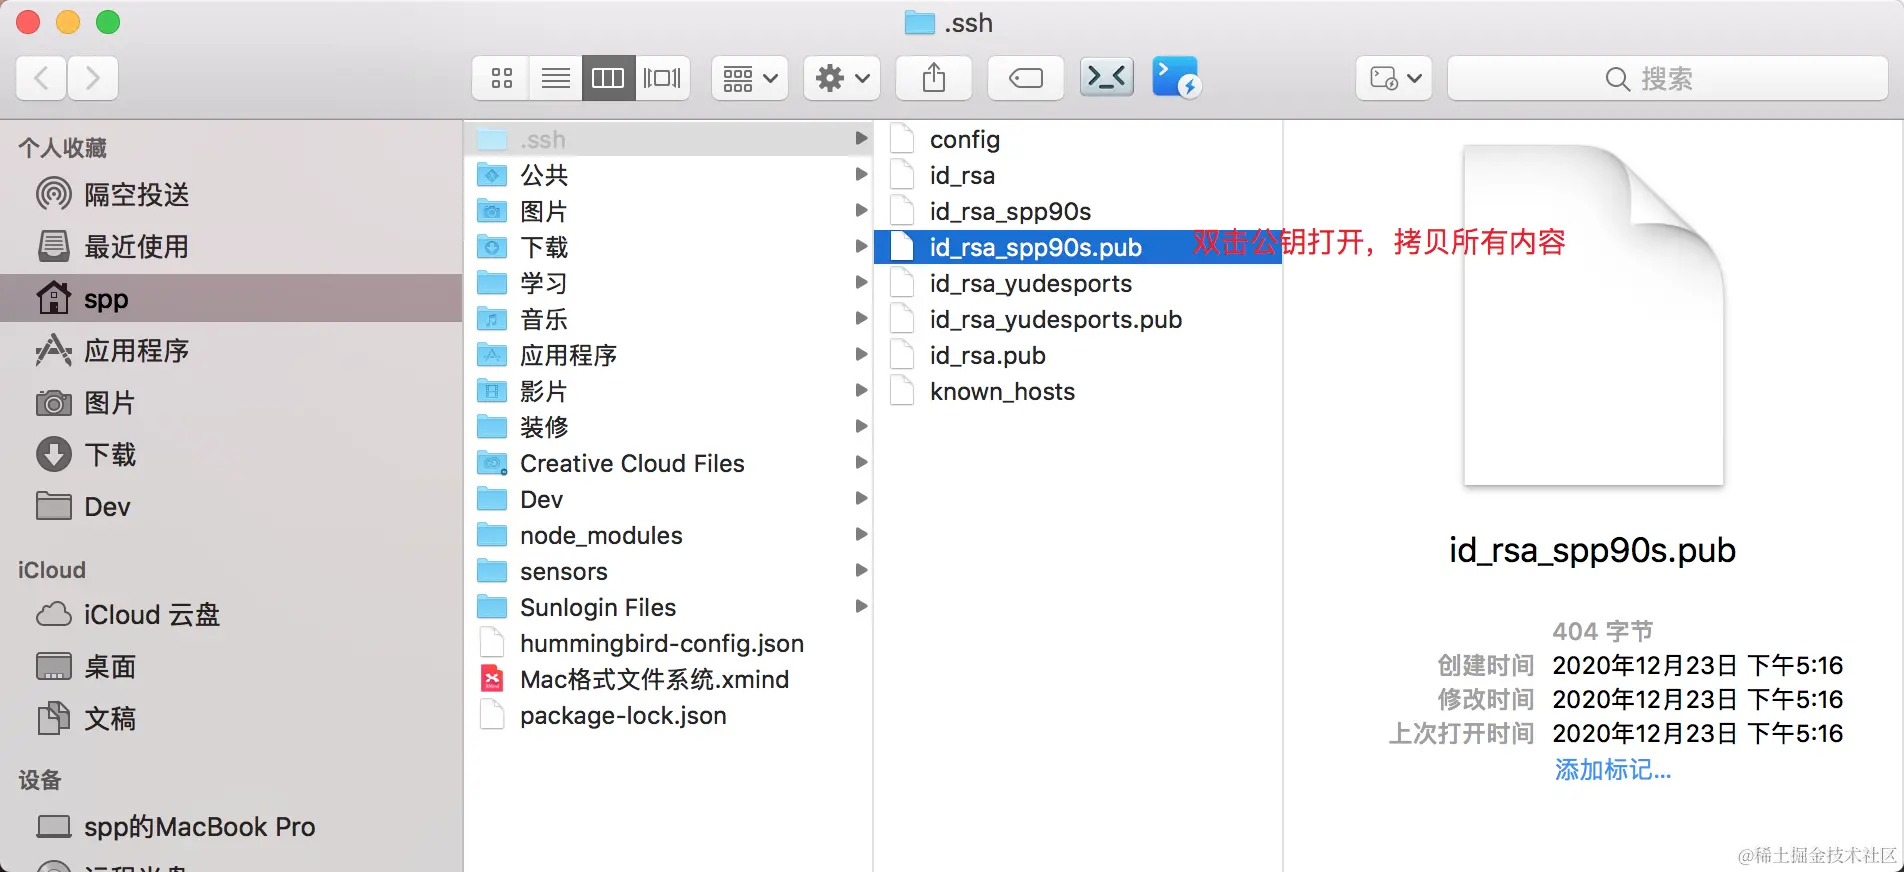Click the Share toolbar button
Viewport: 1904px width, 872px height.
pyautogui.click(x=934, y=78)
